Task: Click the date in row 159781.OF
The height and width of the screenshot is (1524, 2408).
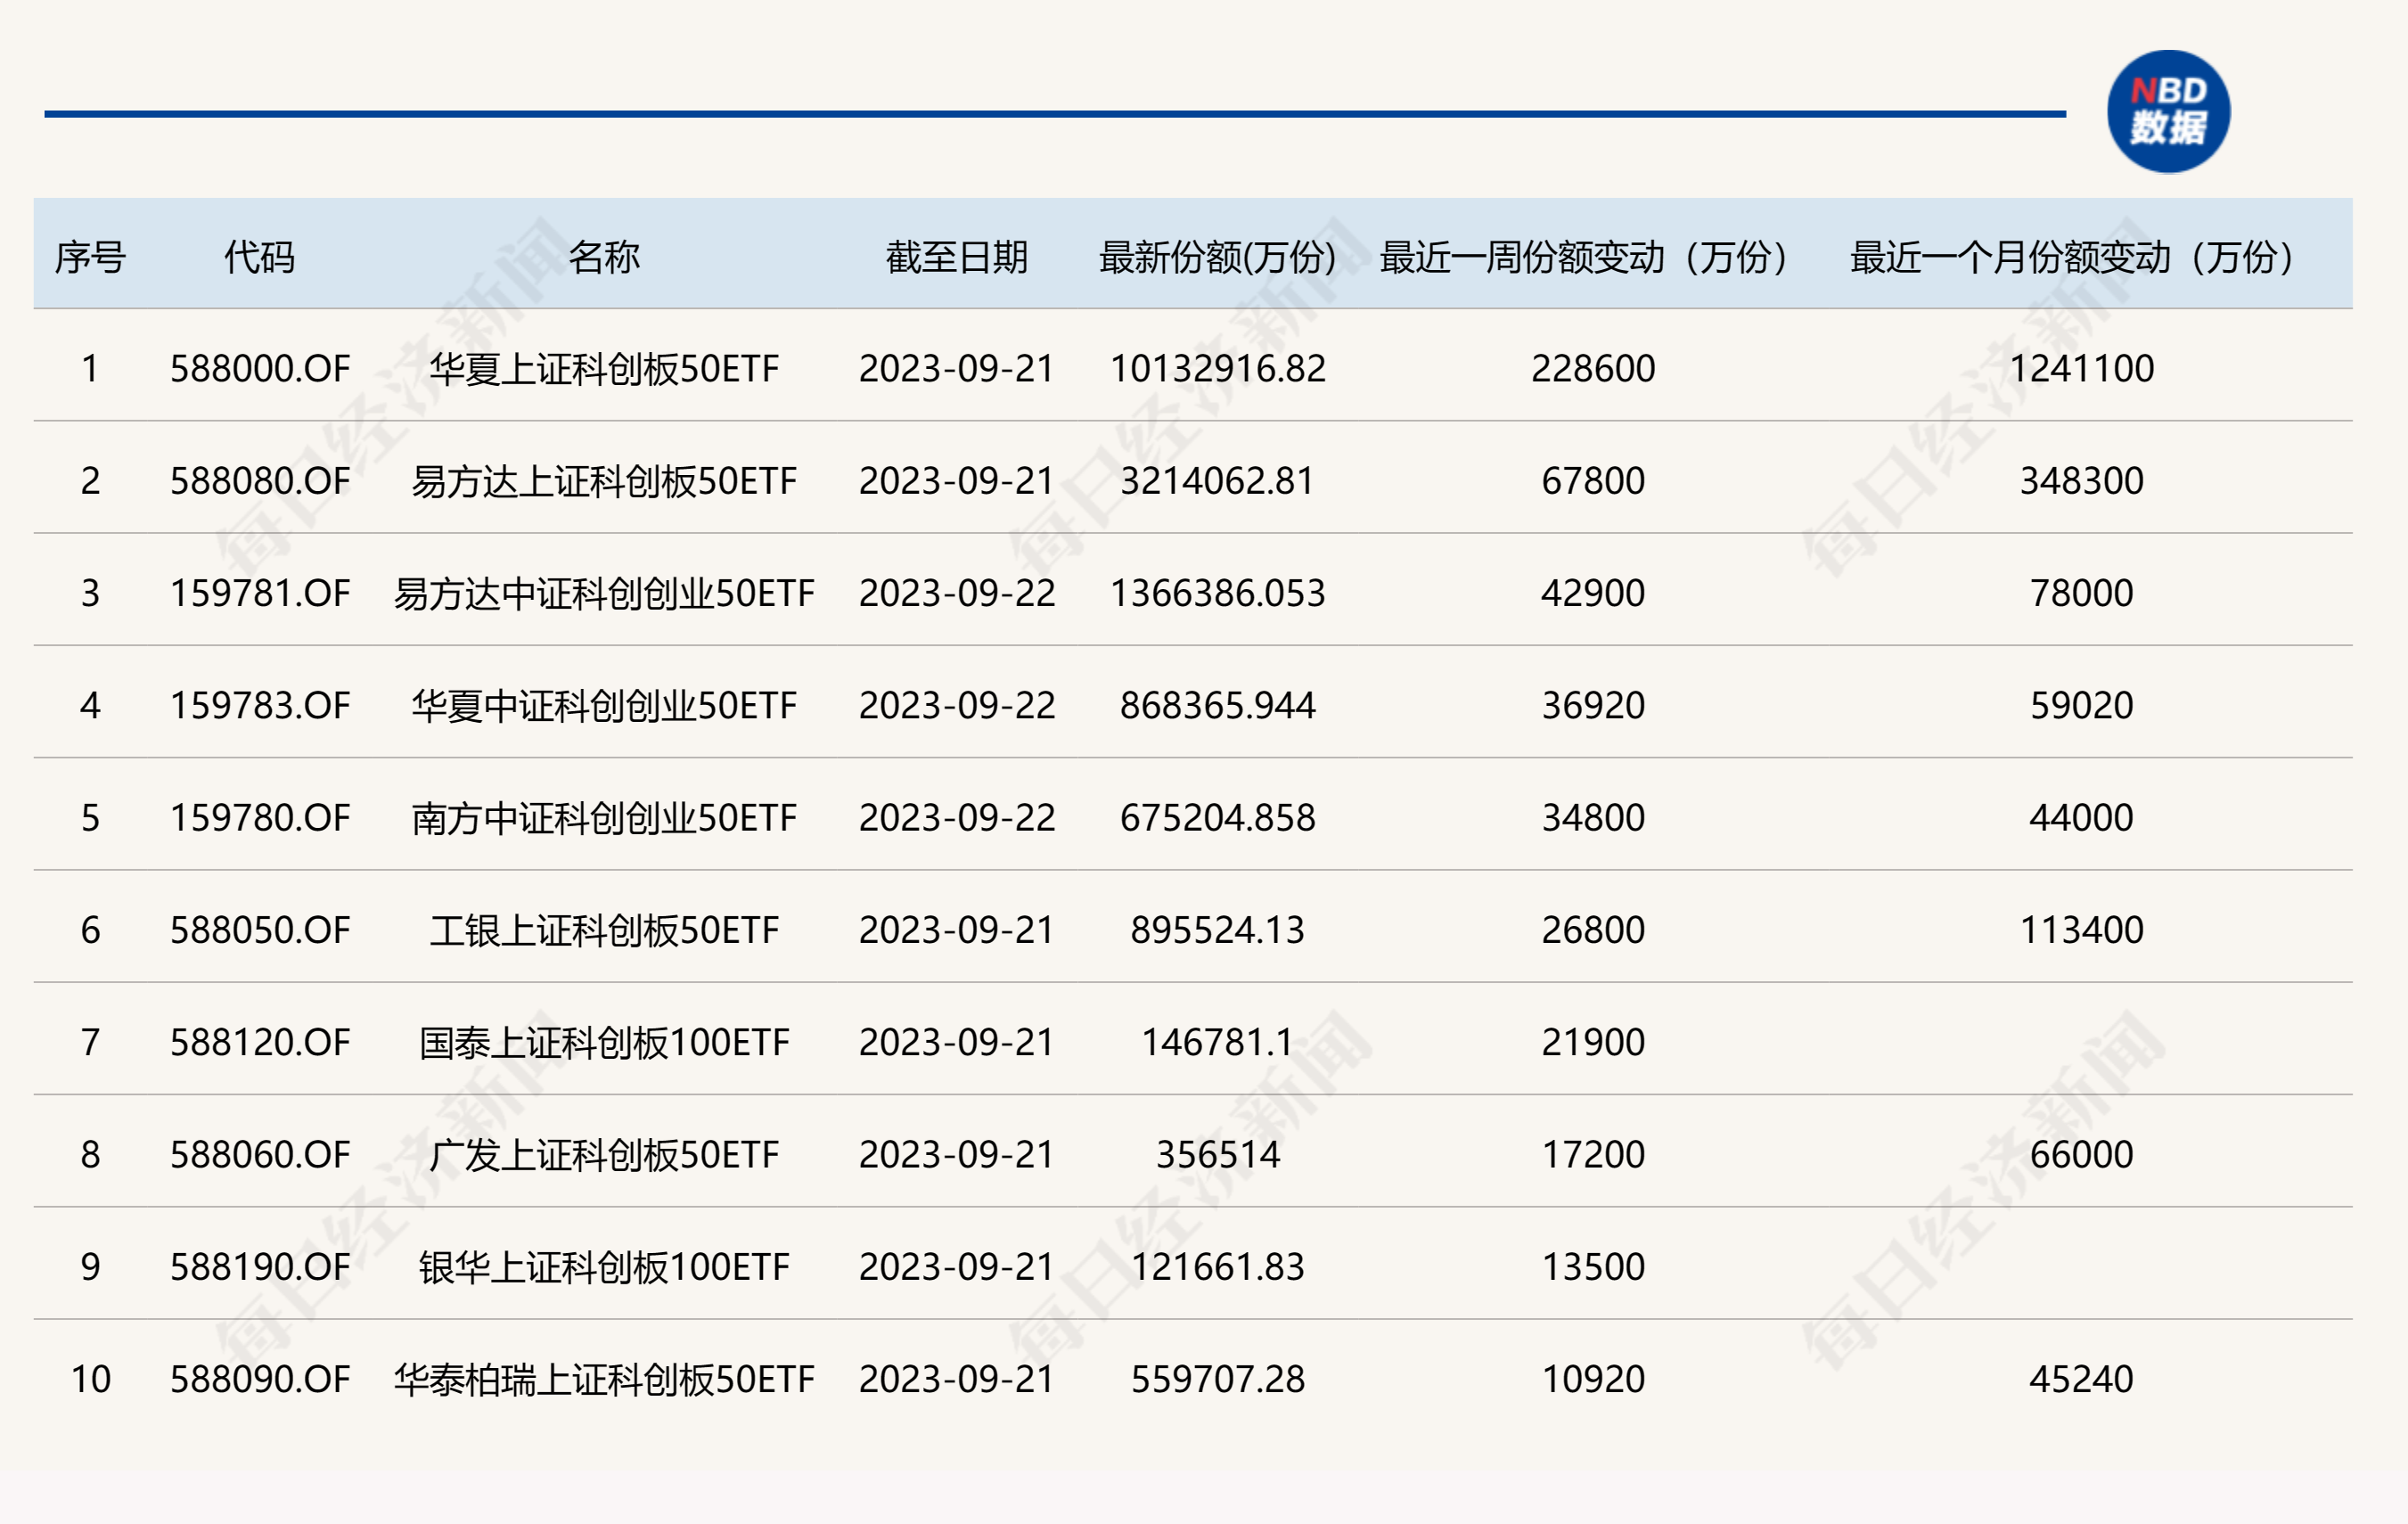Action: coord(957,593)
